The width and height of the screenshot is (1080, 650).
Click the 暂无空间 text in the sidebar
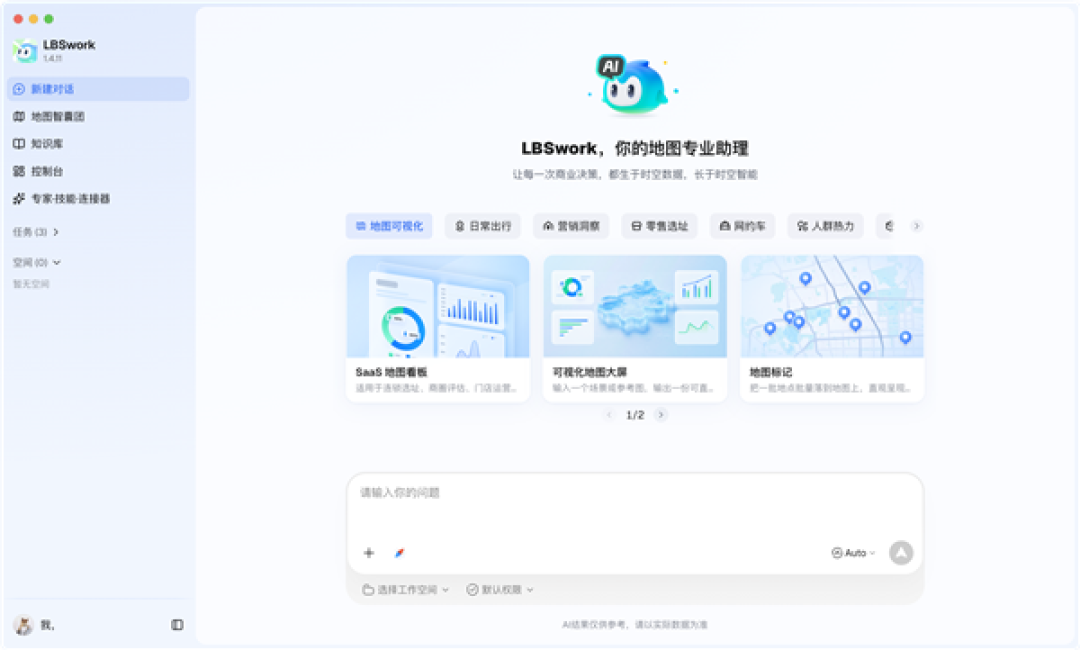click(x=31, y=284)
